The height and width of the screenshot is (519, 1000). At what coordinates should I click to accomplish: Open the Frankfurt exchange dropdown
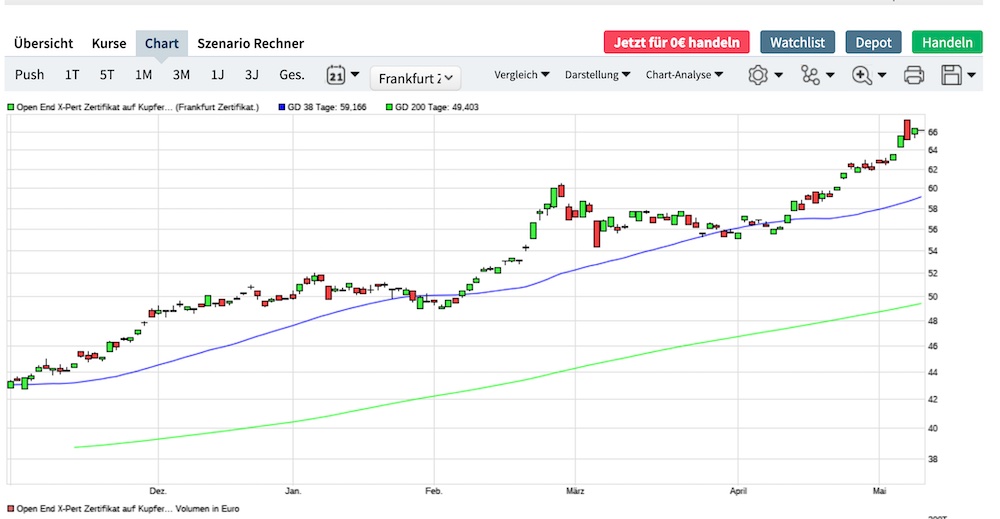(415, 78)
